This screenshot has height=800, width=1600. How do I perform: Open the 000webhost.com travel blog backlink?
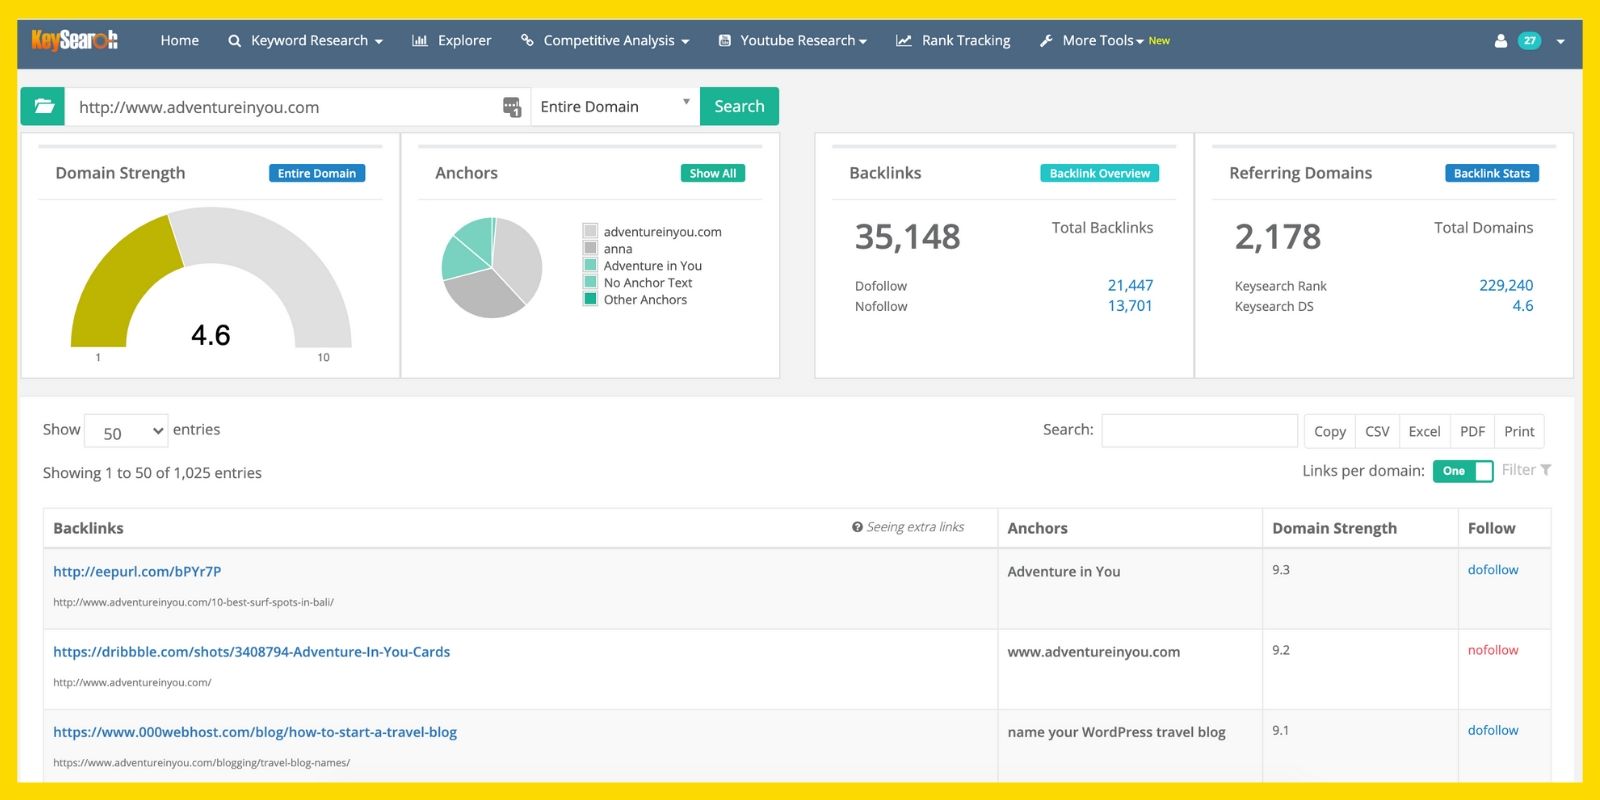pyautogui.click(x=255, y=732)
